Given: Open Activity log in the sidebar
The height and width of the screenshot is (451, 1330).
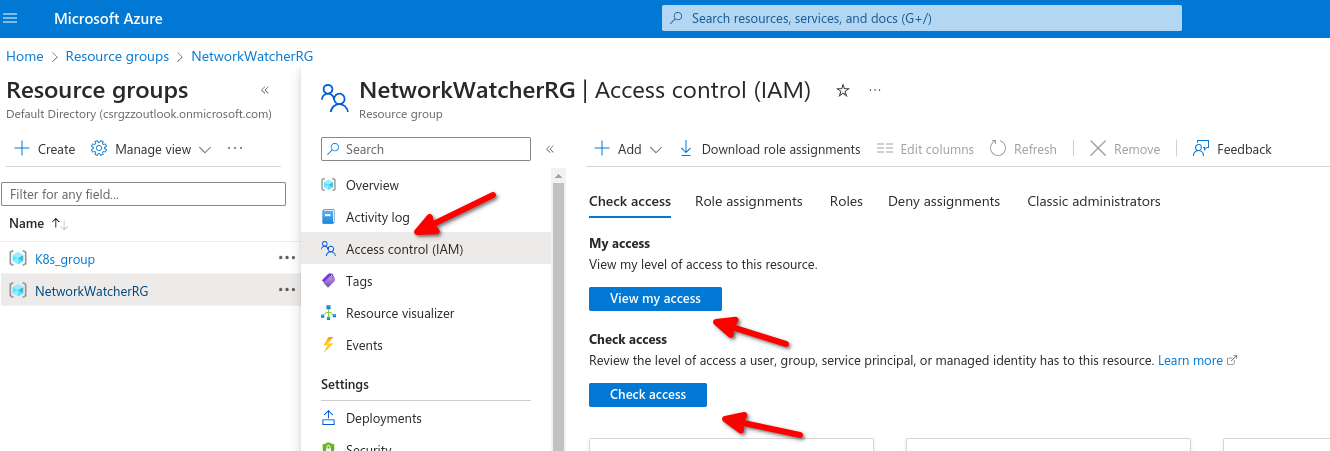Looking at the screenshot, I should [377, 217].
